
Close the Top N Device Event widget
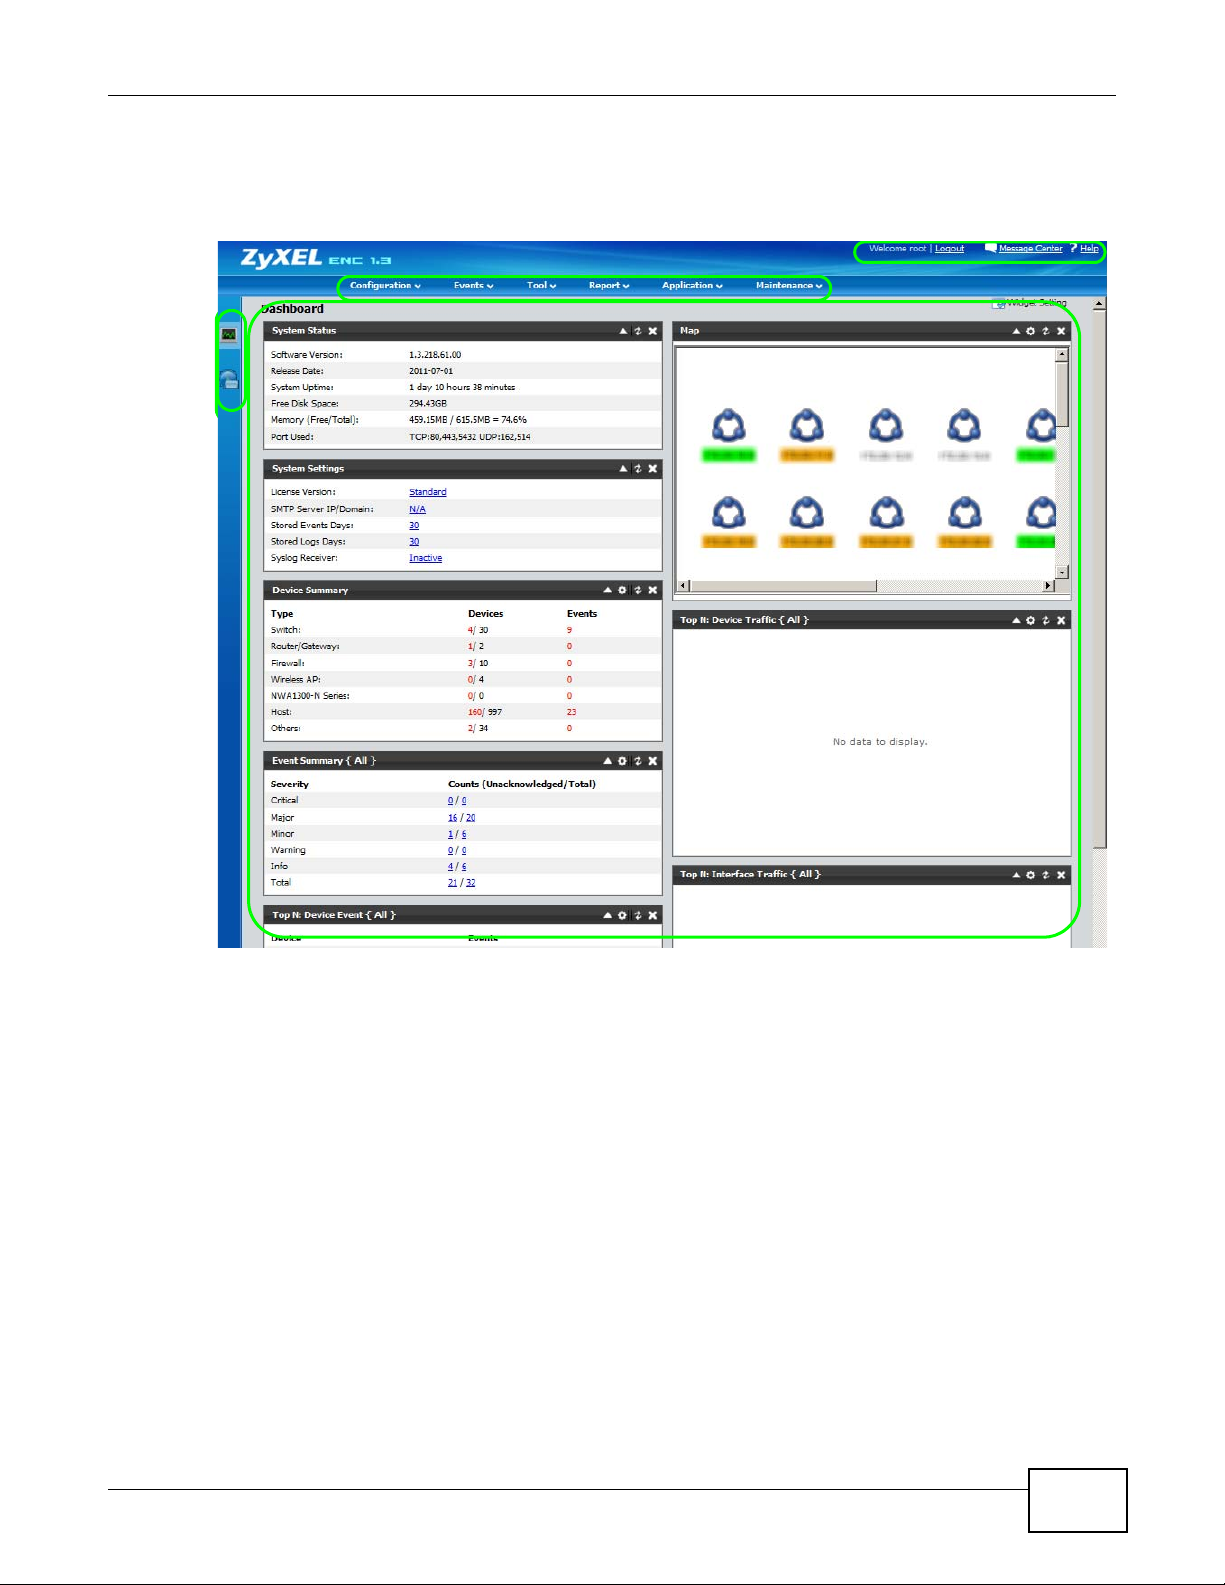click(653, 916)
